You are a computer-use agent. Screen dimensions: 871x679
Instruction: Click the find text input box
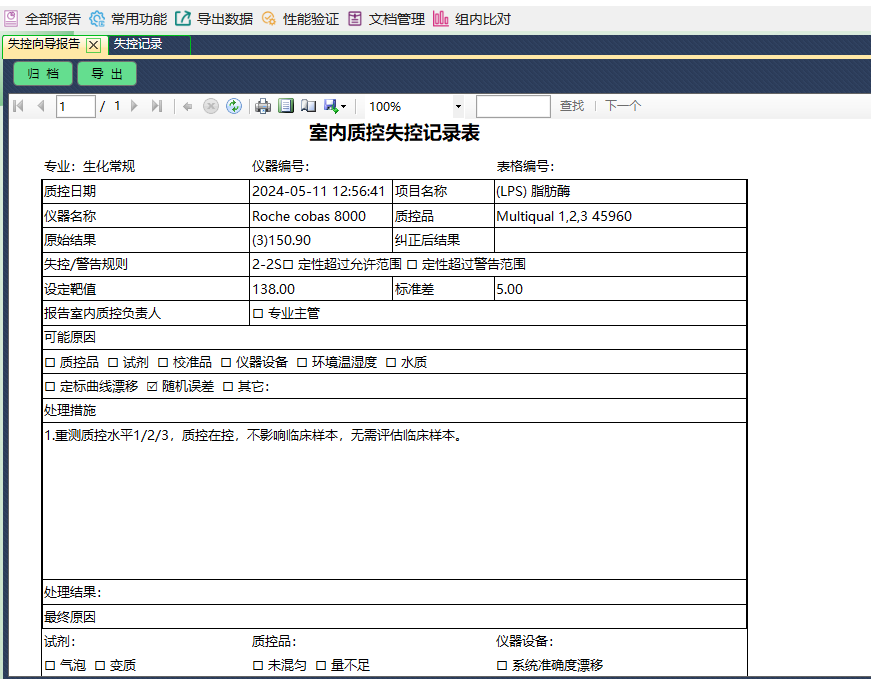513,106
